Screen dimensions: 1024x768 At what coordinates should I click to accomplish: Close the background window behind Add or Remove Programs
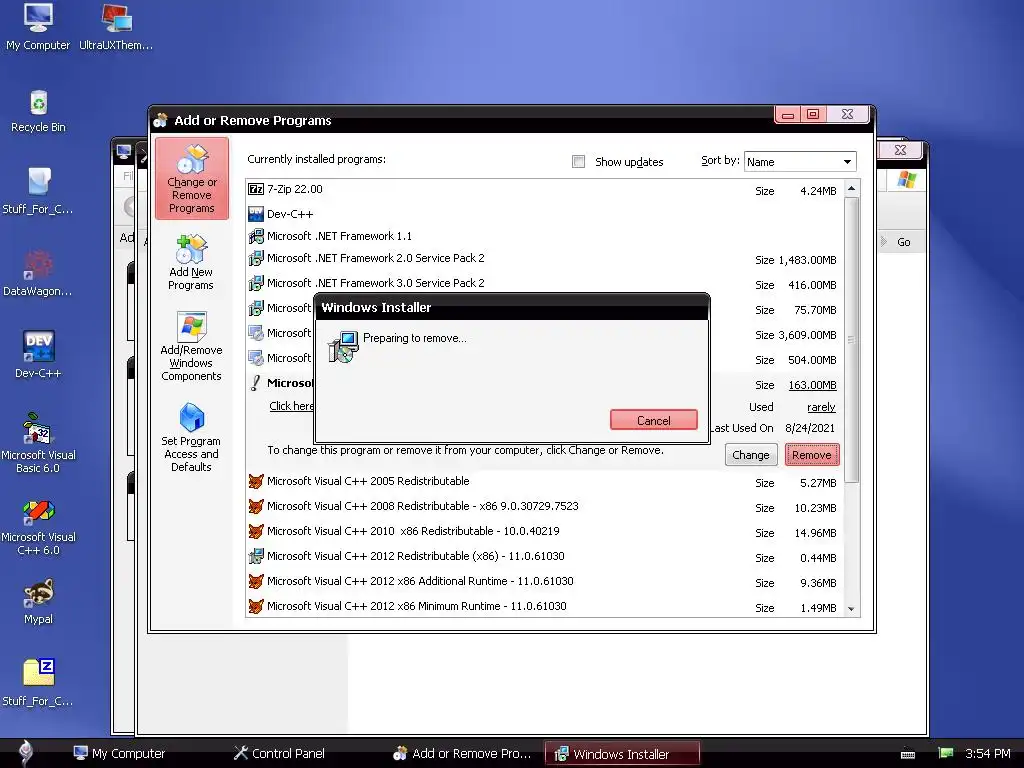pos(900,150)
